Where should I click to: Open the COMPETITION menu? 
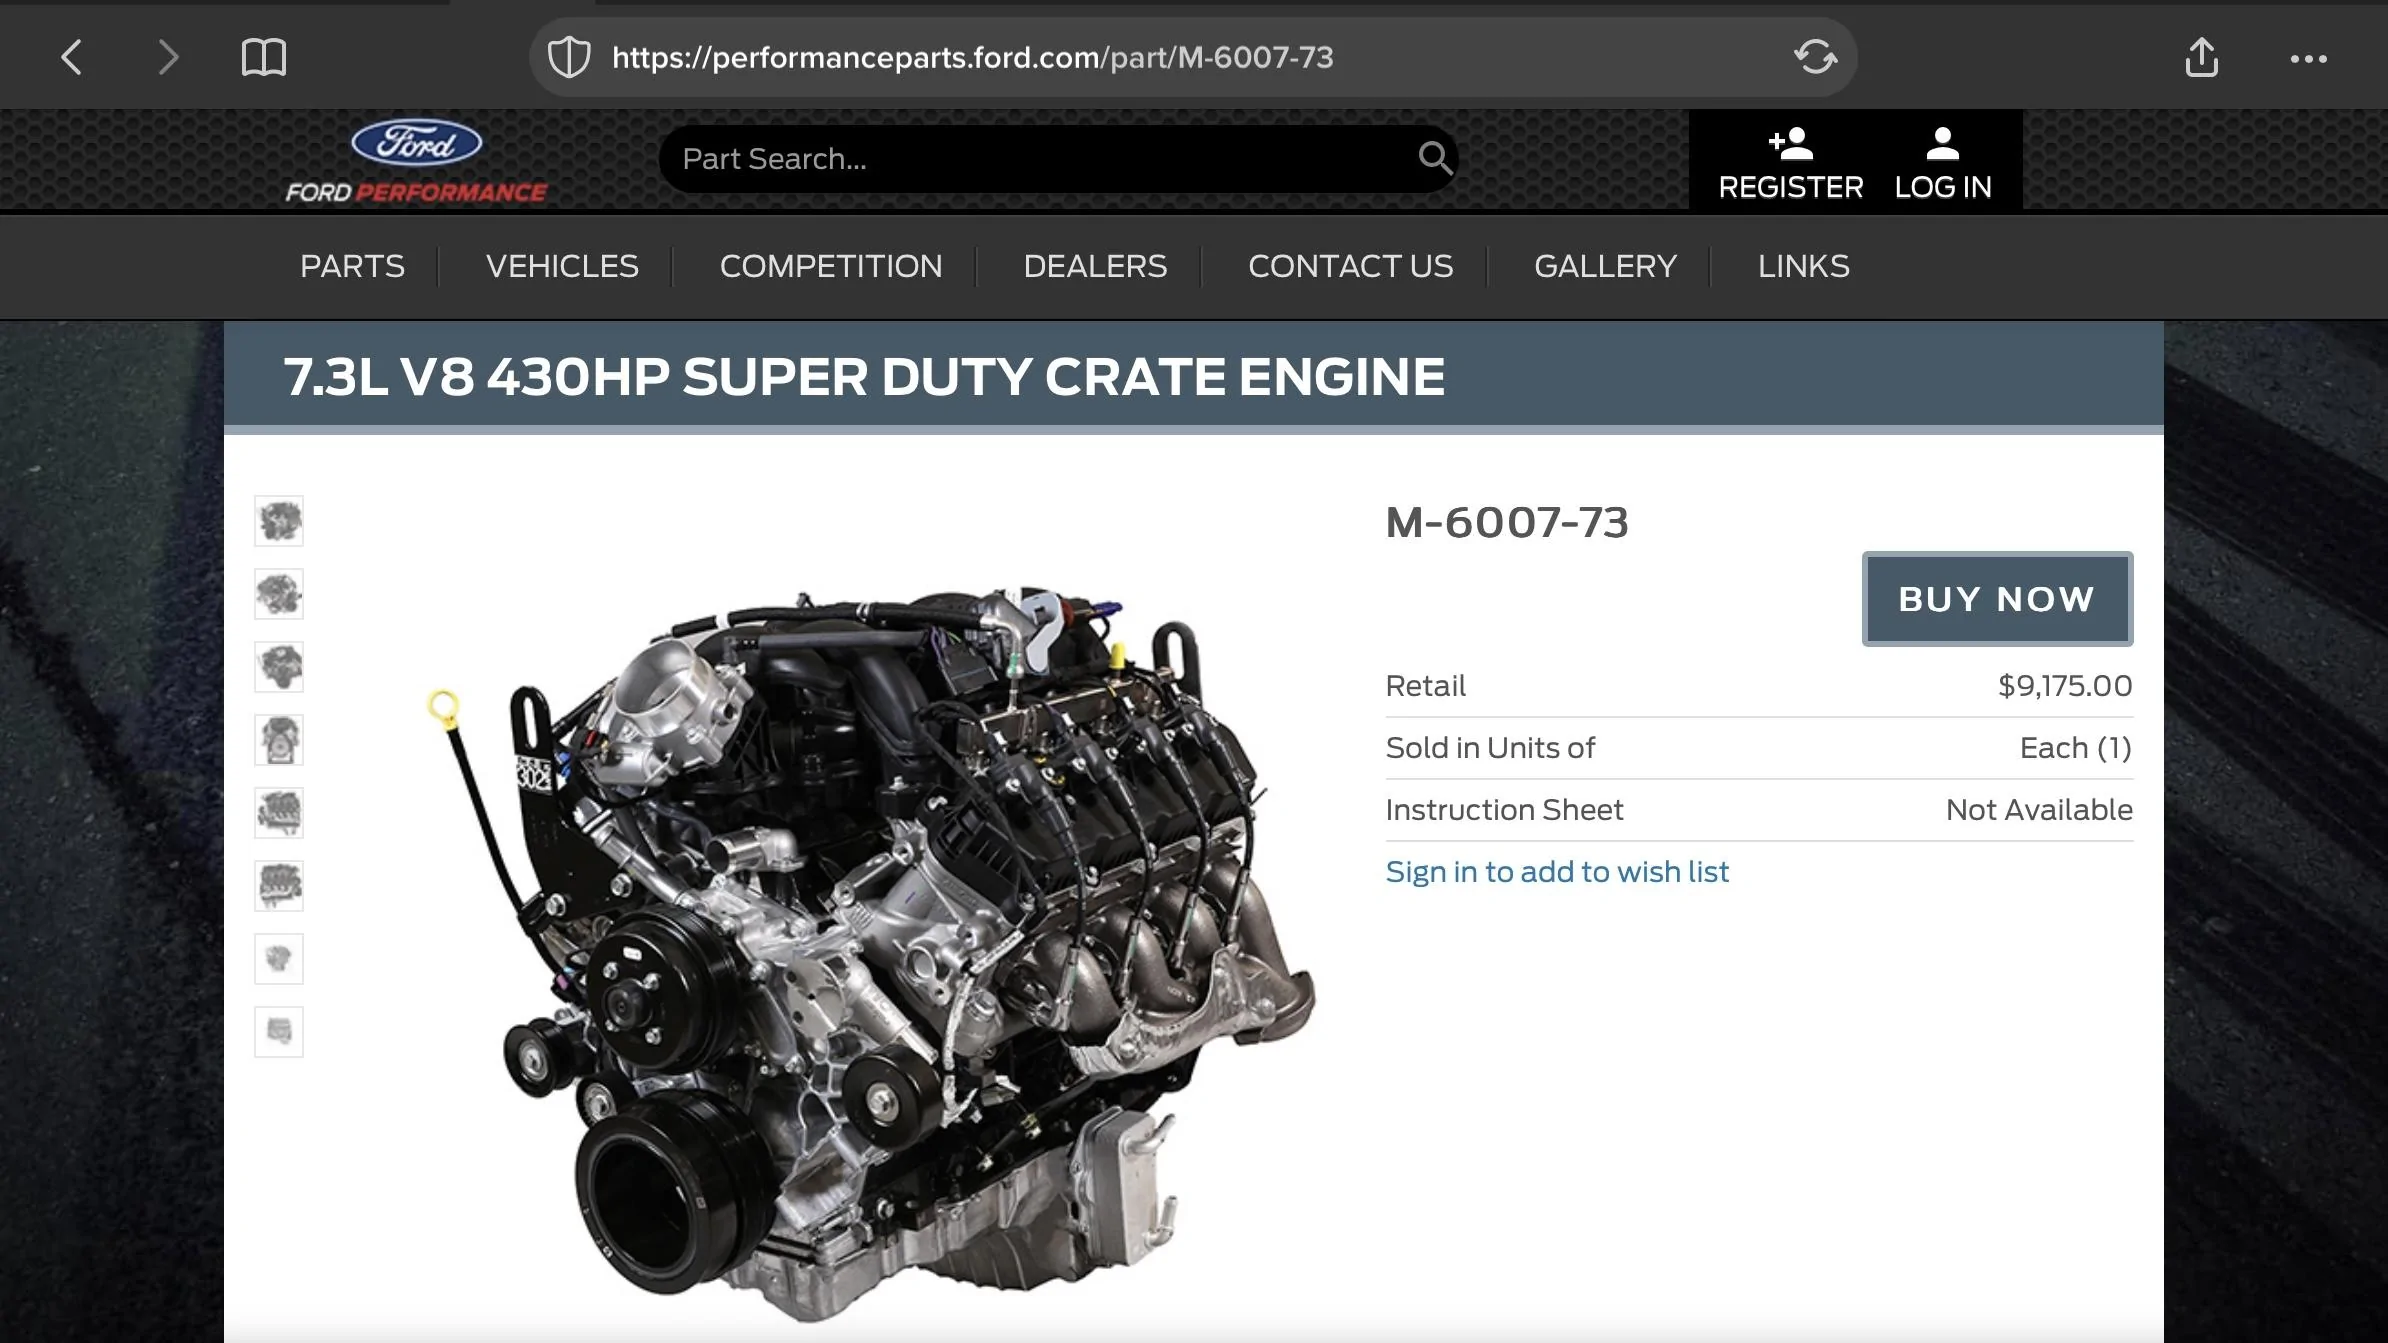point(831,266)
